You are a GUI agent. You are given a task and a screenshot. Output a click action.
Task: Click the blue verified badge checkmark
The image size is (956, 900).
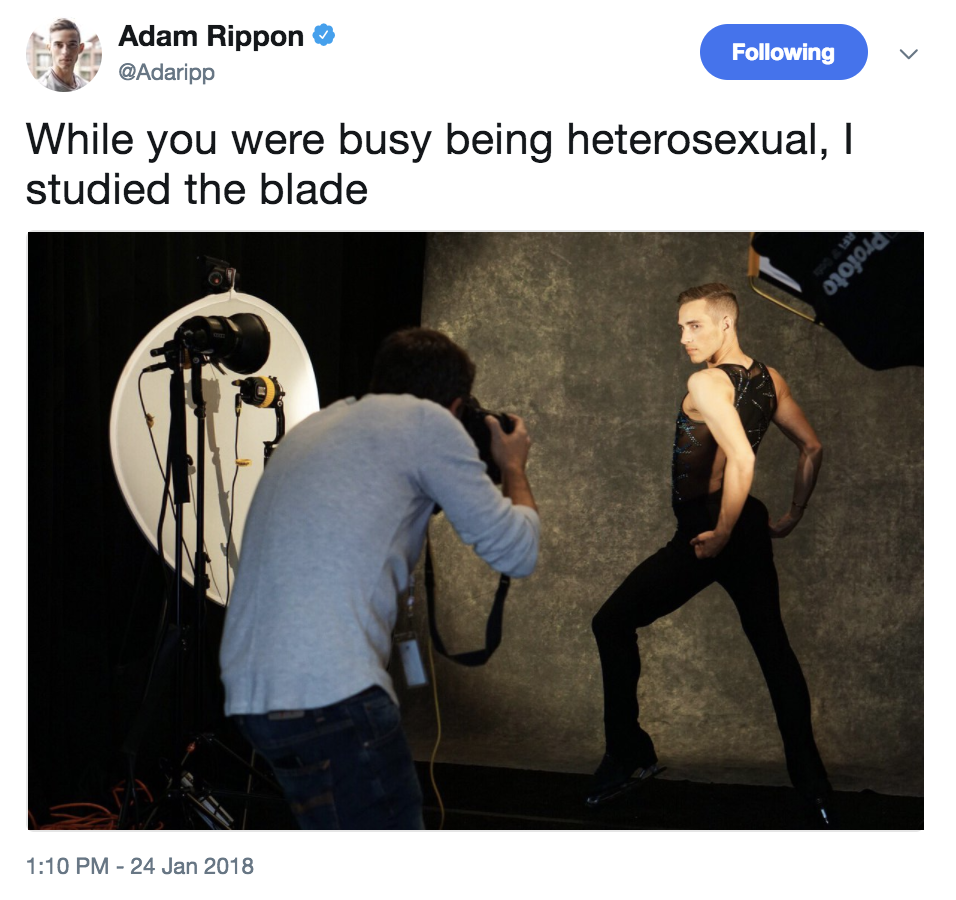point(323,35)
